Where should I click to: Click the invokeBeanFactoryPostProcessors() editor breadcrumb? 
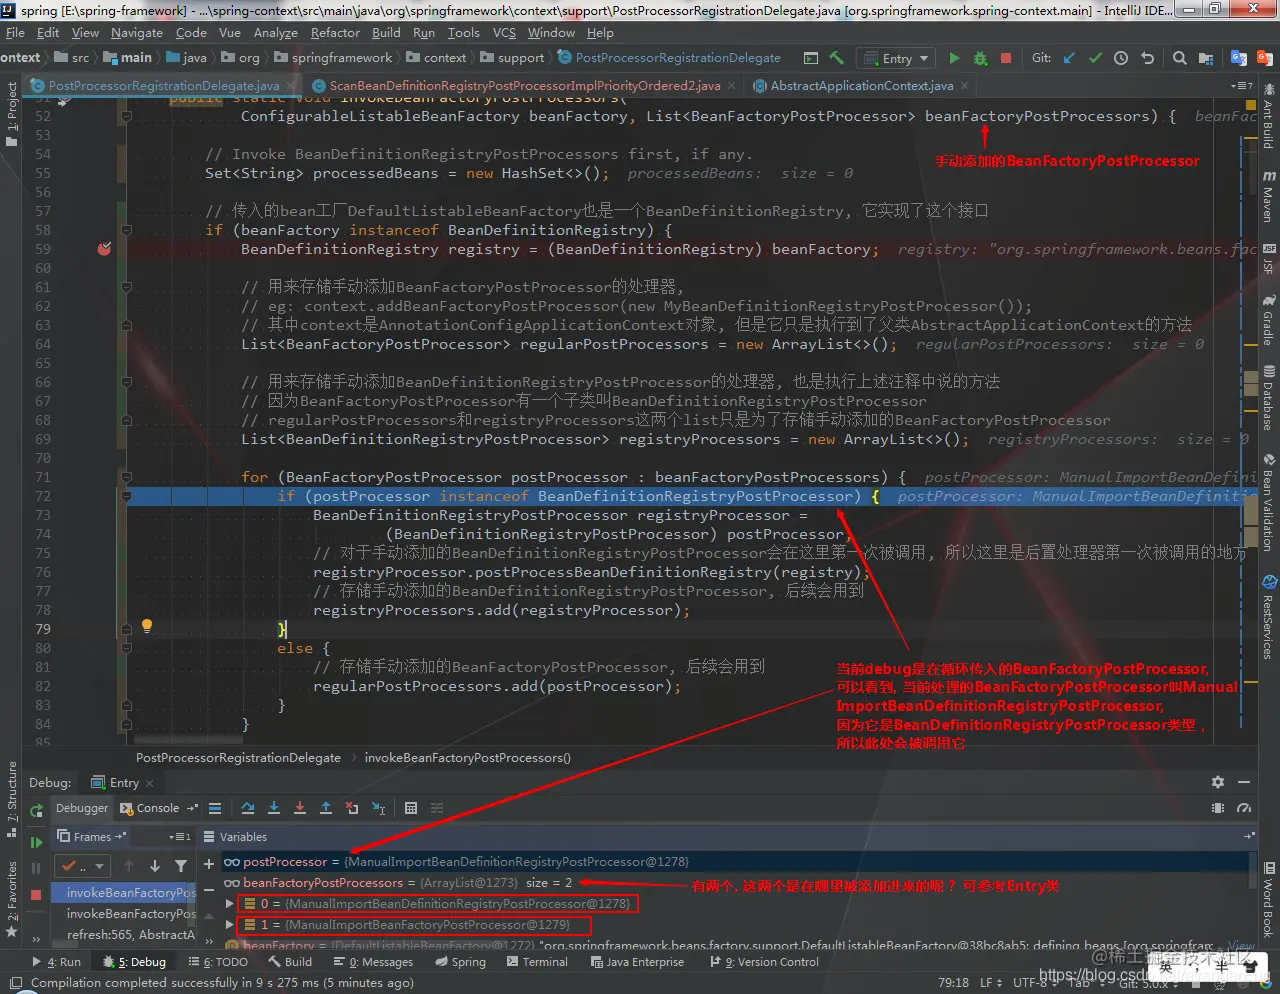[x=467, y=758]
